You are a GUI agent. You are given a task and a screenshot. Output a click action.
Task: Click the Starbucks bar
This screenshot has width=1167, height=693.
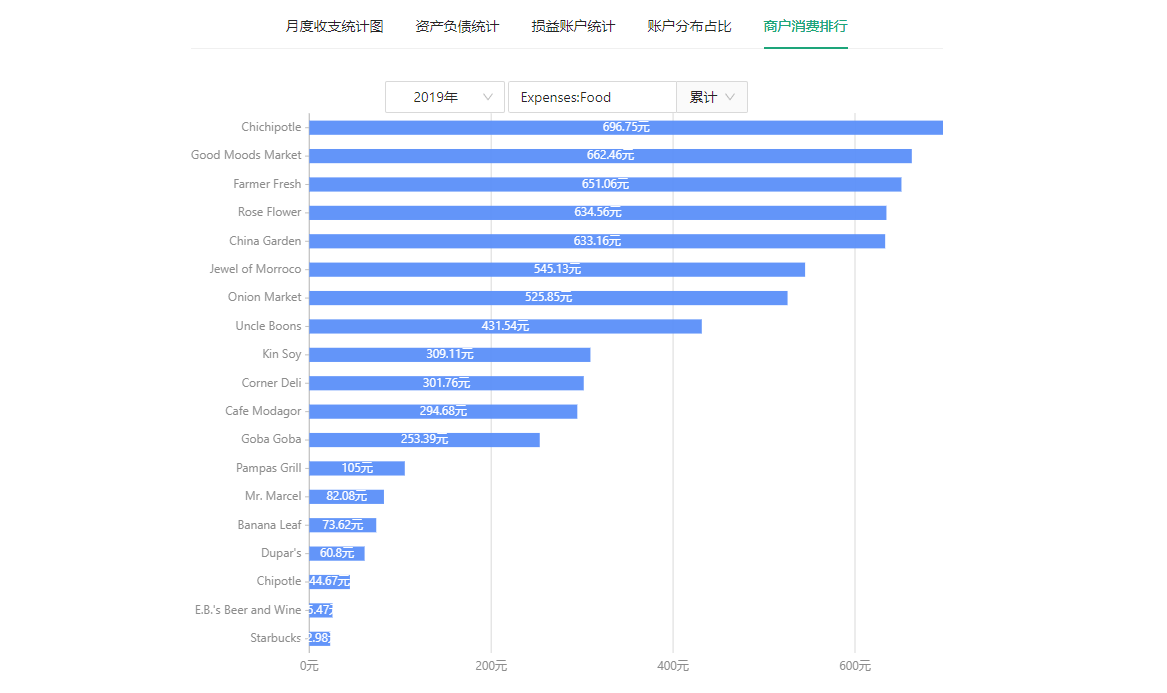320,639
